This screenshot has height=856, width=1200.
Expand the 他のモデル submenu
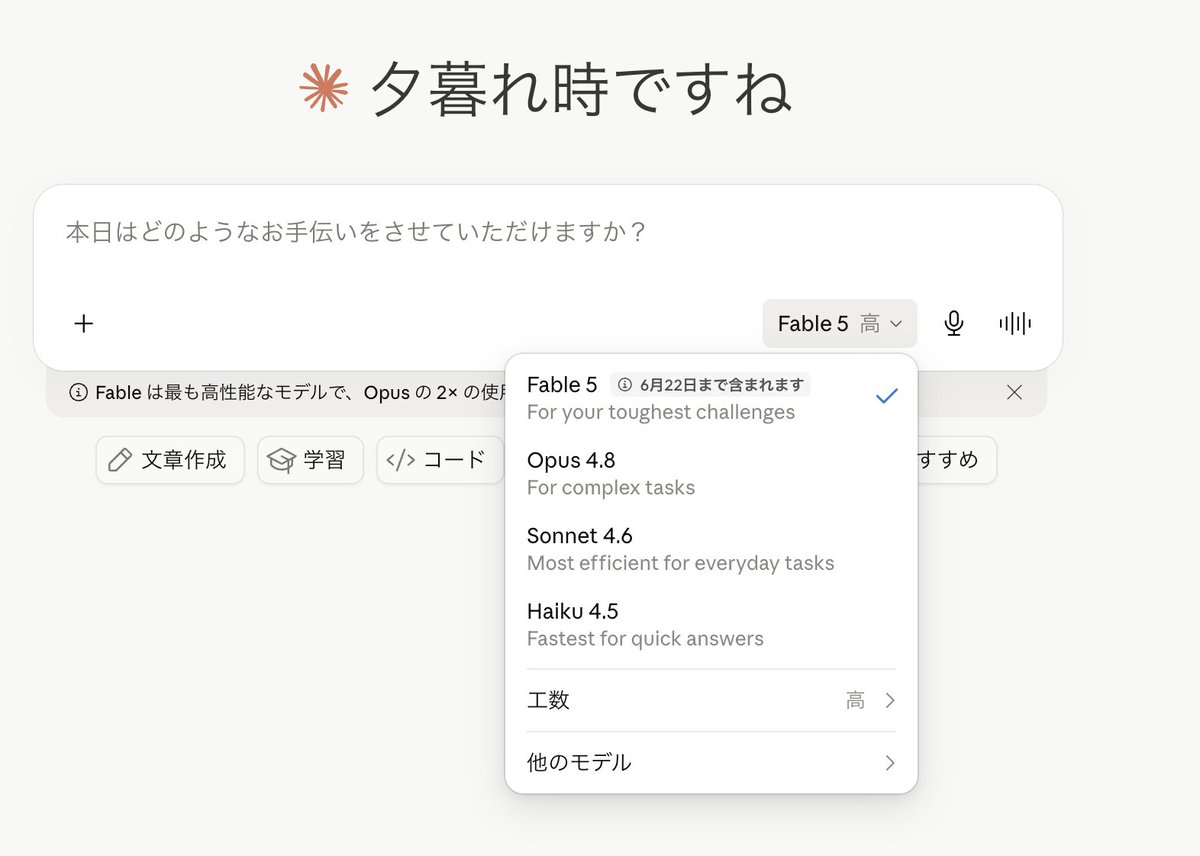(x=711, y=763)
